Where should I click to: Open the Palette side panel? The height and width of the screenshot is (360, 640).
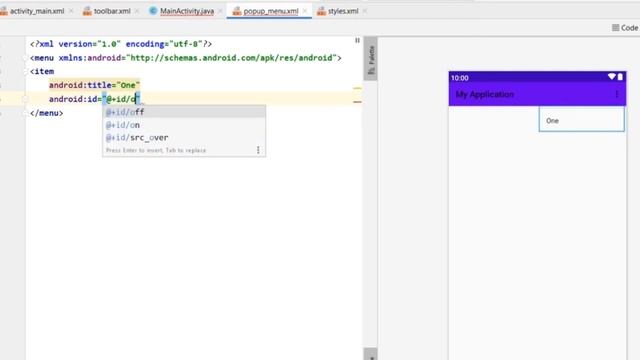(371, 59)
